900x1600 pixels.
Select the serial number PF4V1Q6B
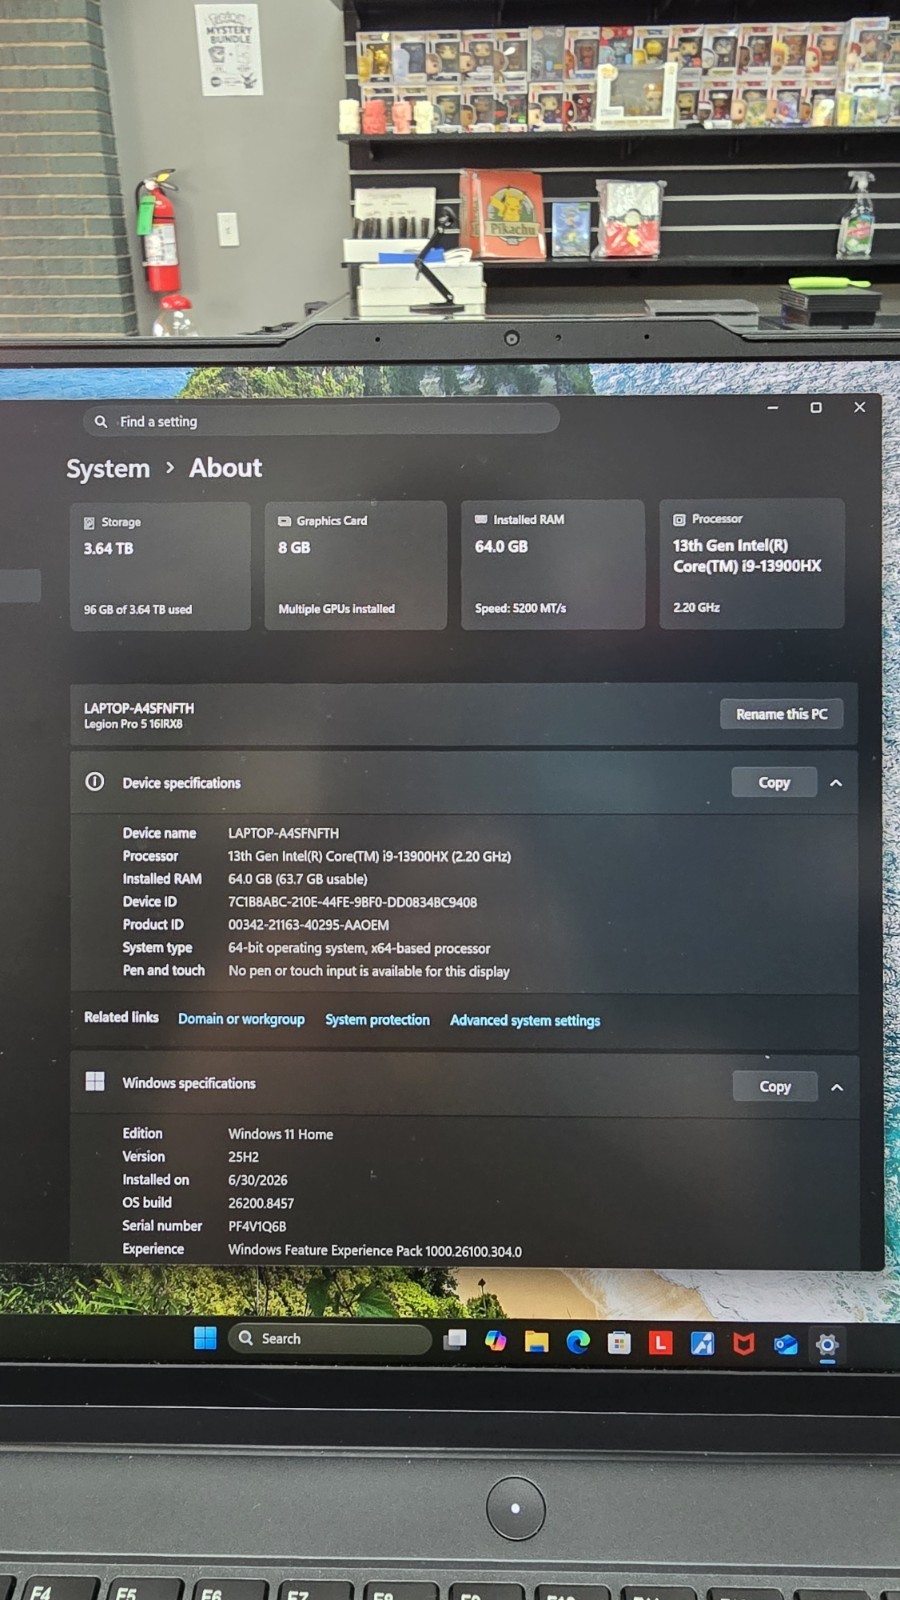257,1226
